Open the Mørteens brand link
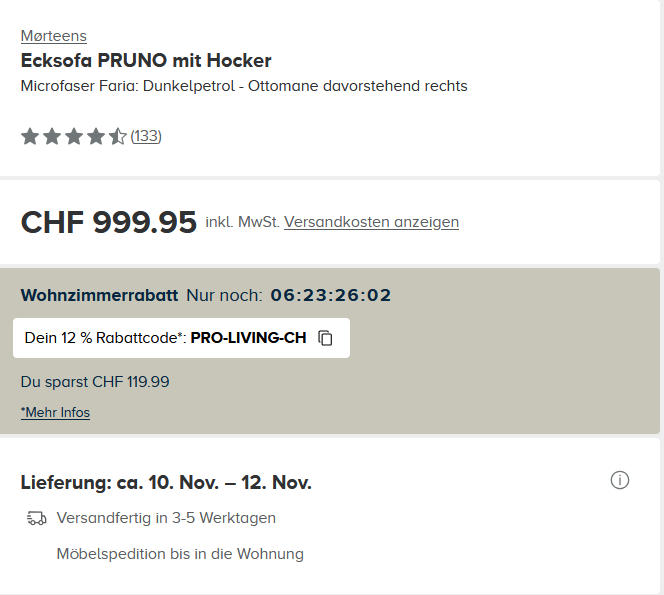This screenshot has width=664, height=595. 54,36
